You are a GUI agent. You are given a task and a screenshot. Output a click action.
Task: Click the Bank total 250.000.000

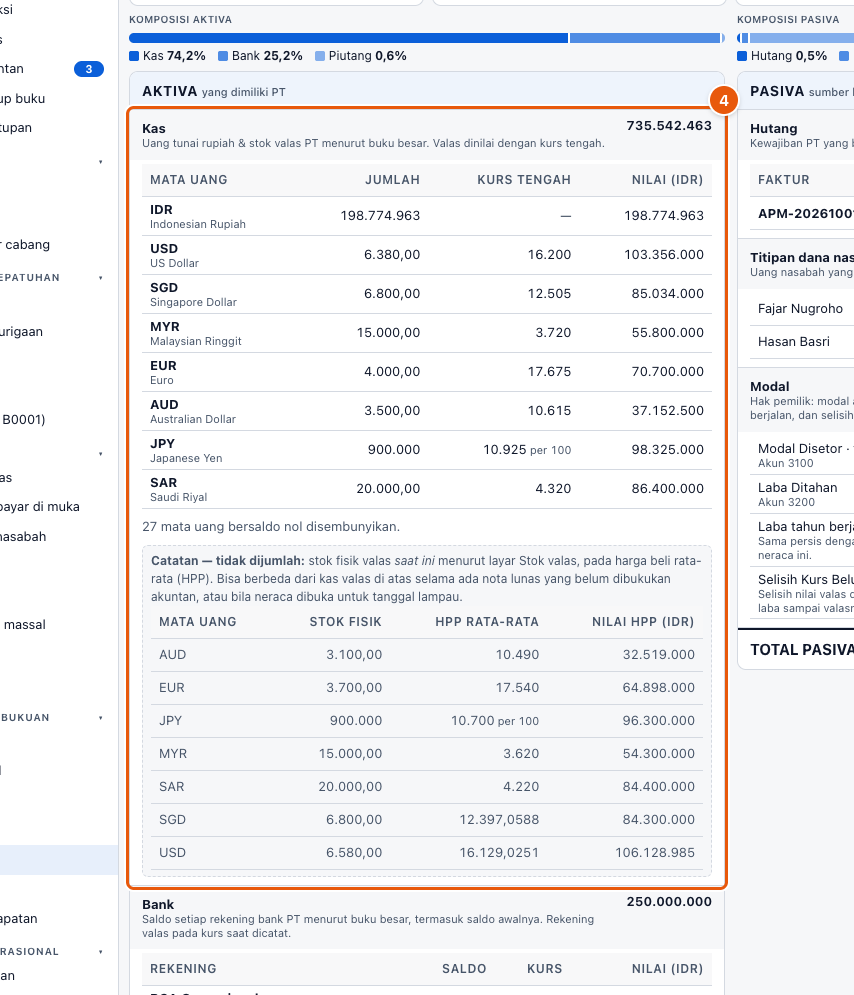point(669,902)
